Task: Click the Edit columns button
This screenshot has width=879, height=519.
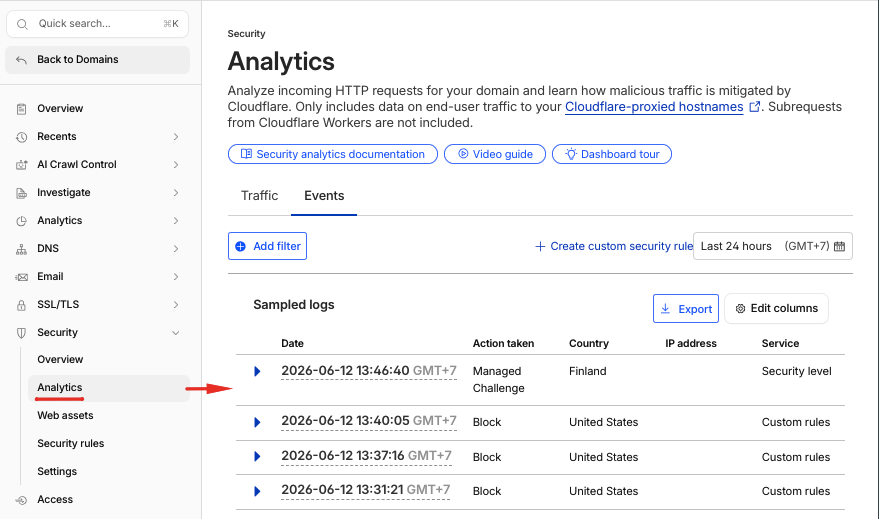Action: [x=776, y=308]
